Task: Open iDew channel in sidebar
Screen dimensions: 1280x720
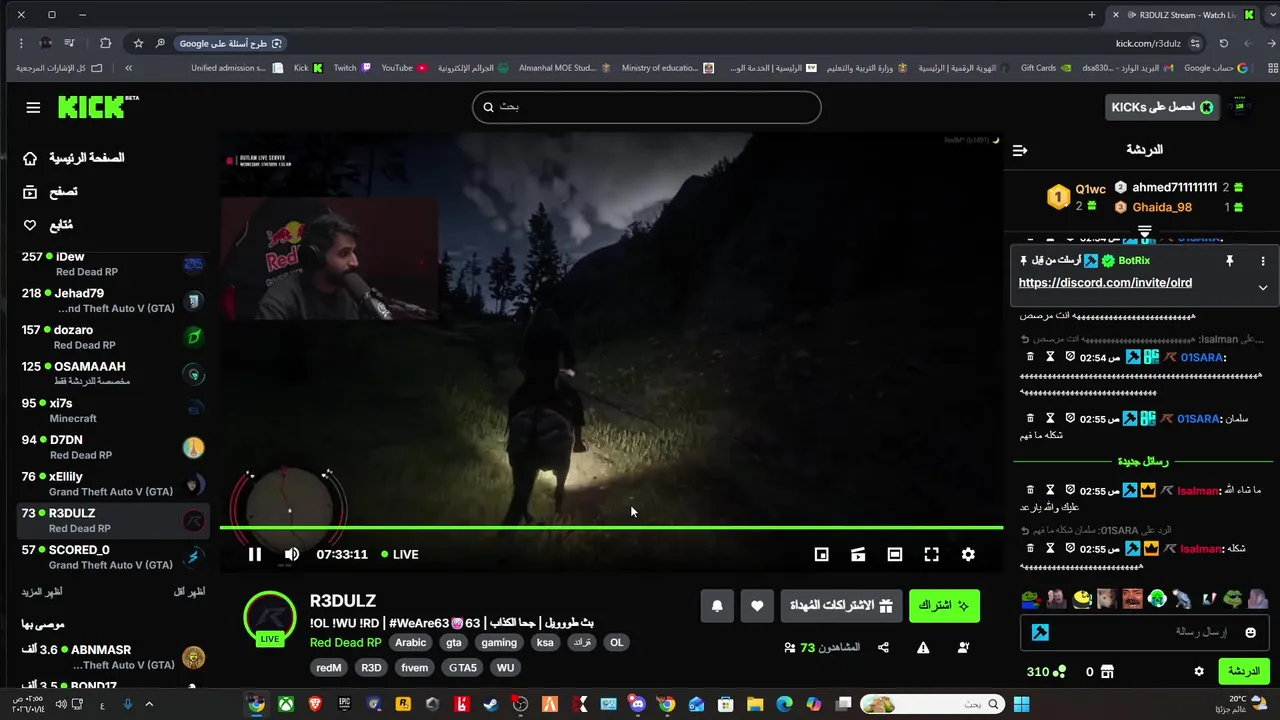Action: tap(112, 264)
